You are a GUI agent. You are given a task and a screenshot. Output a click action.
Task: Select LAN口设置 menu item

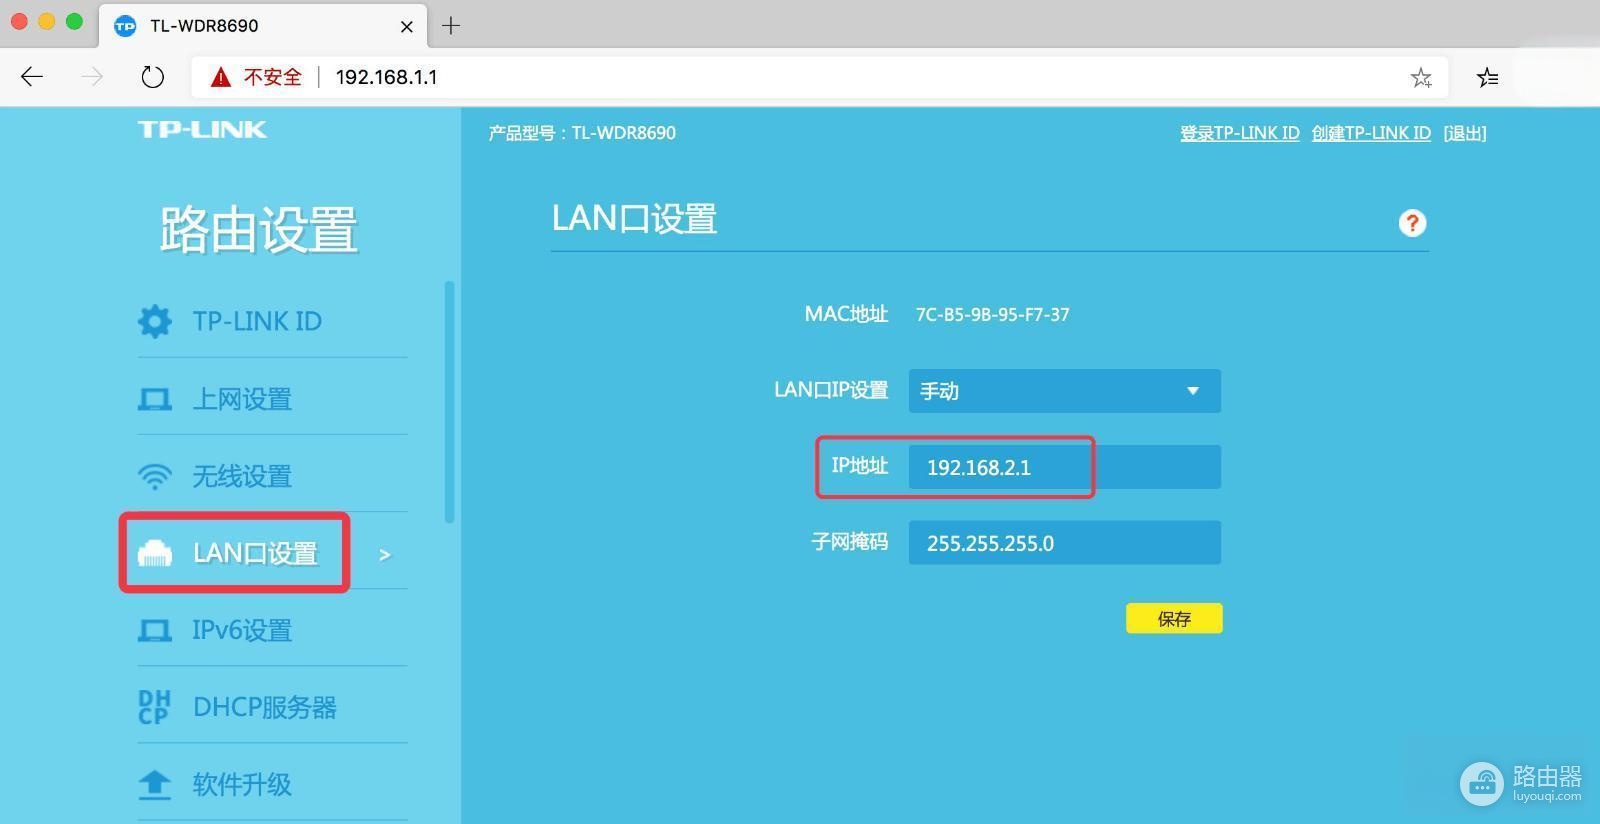(255, 553)
